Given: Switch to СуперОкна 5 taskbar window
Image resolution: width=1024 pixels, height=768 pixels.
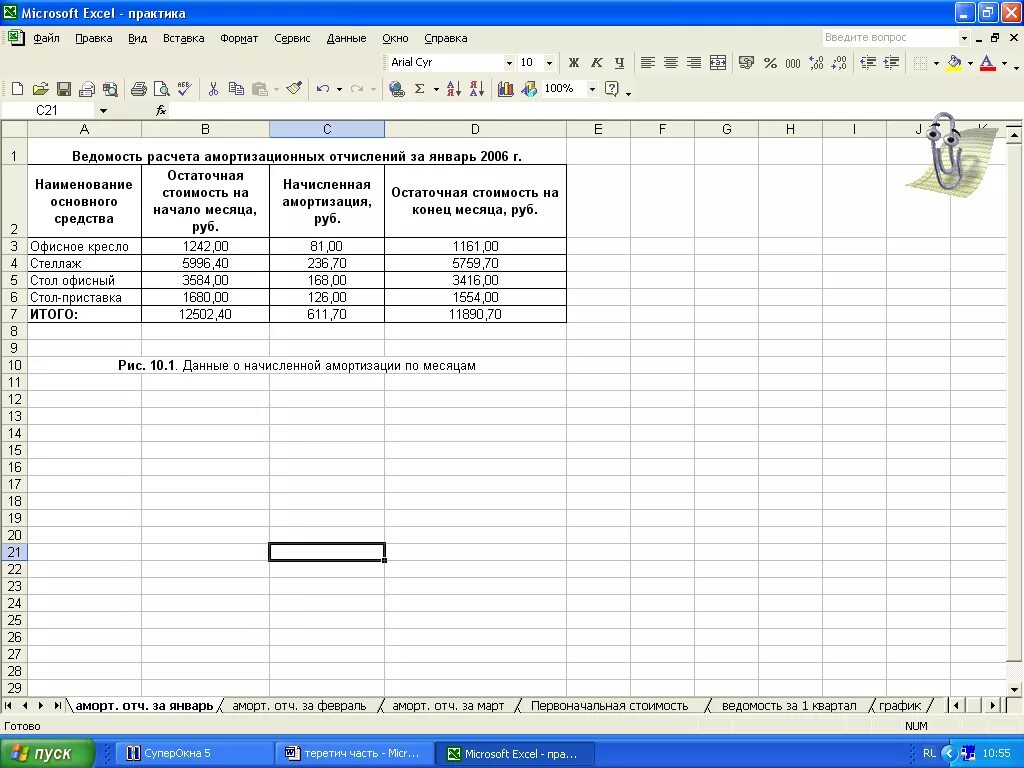Looking at the screenshot, I should click(194, 753).
